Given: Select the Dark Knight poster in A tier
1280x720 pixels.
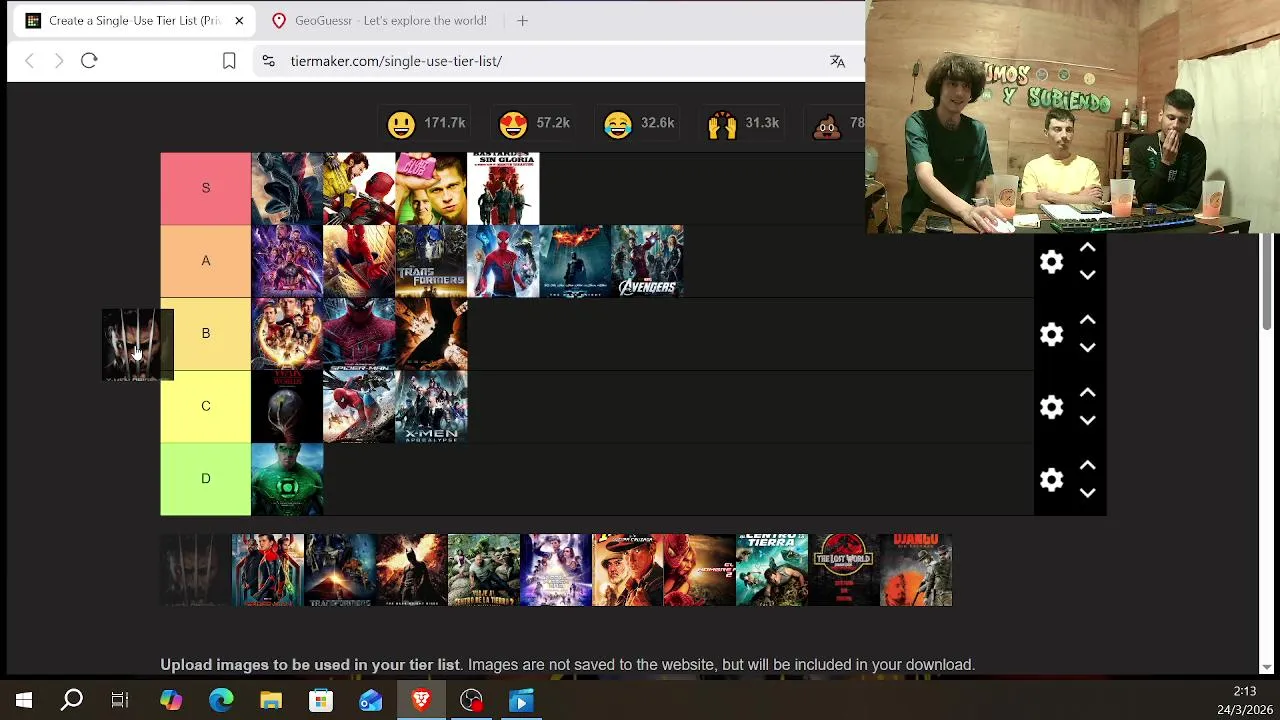Looking at the screenshot, I should 575,262.
